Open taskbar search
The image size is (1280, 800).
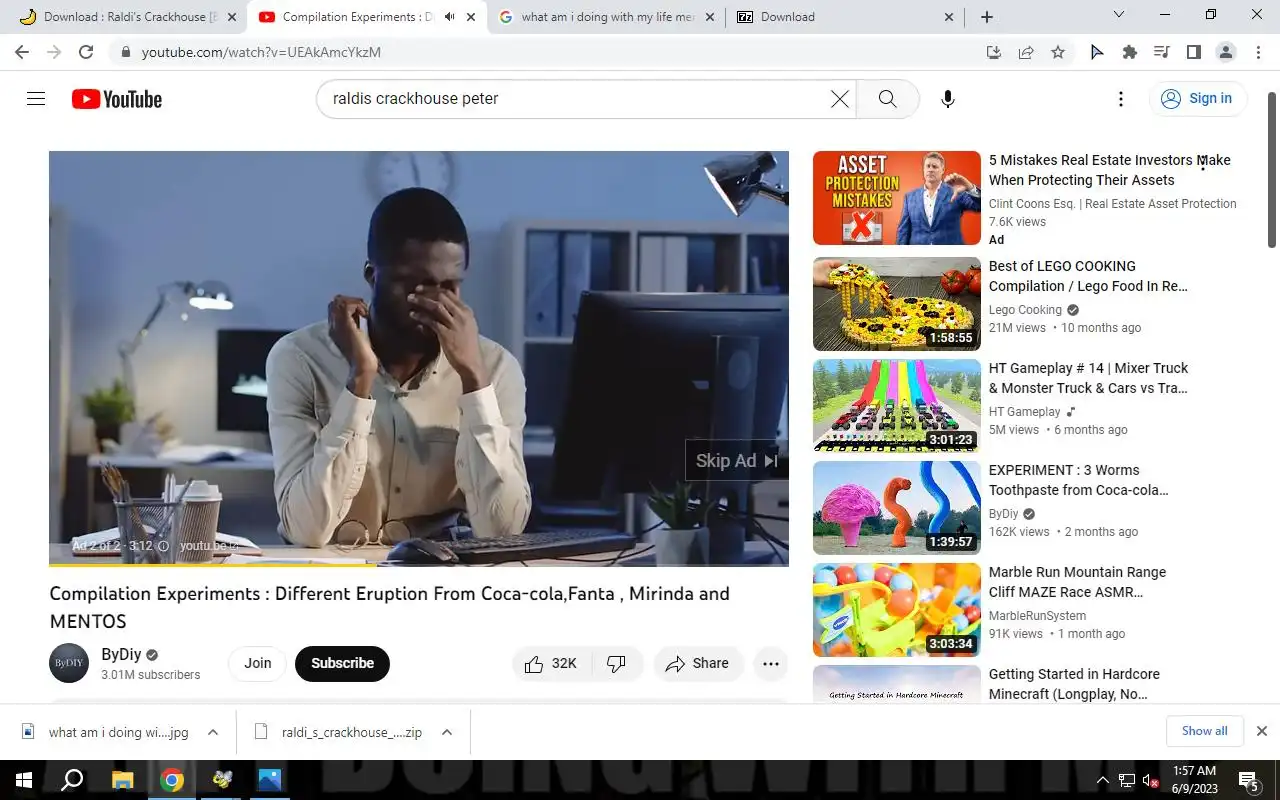[x=72, y=780]
